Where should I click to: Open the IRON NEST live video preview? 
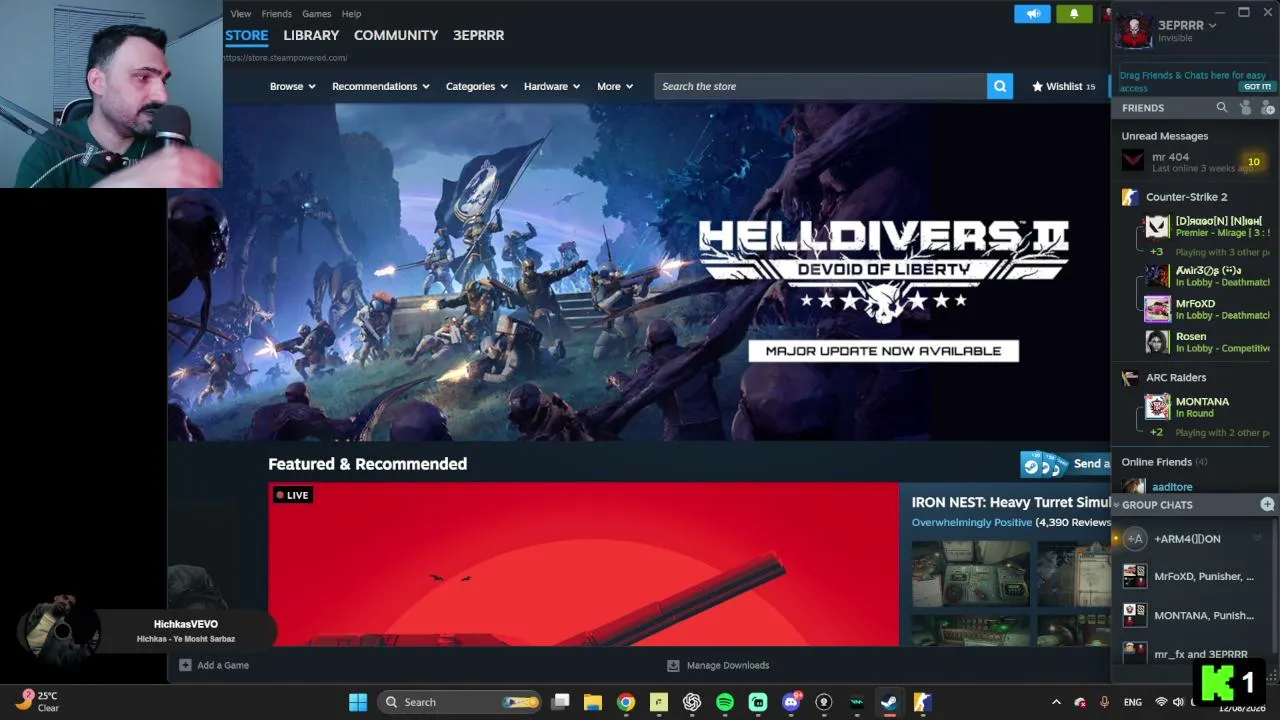(584, 564)
